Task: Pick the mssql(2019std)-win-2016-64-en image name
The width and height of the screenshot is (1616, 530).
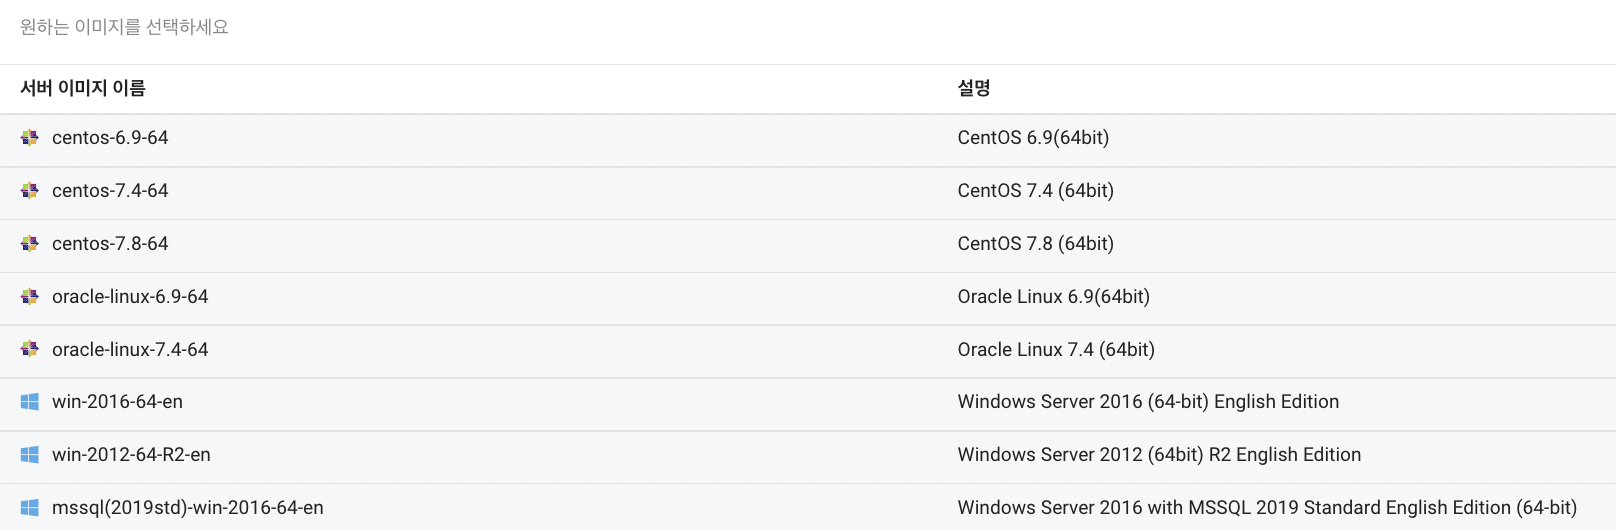Action: 188,508
